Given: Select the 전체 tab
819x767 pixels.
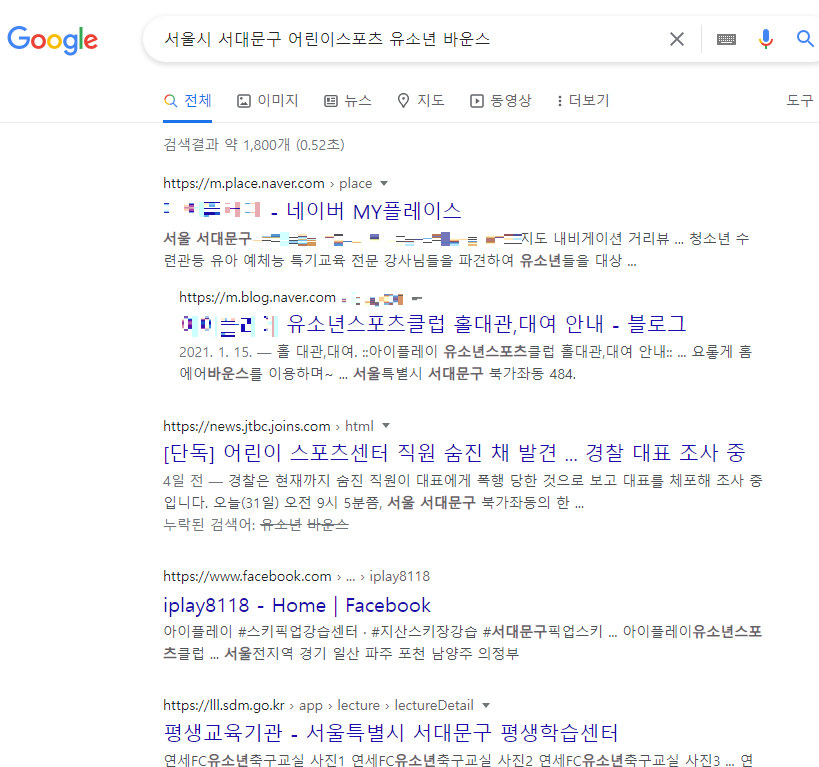Looking at the screenshot, I should [188, 100].
